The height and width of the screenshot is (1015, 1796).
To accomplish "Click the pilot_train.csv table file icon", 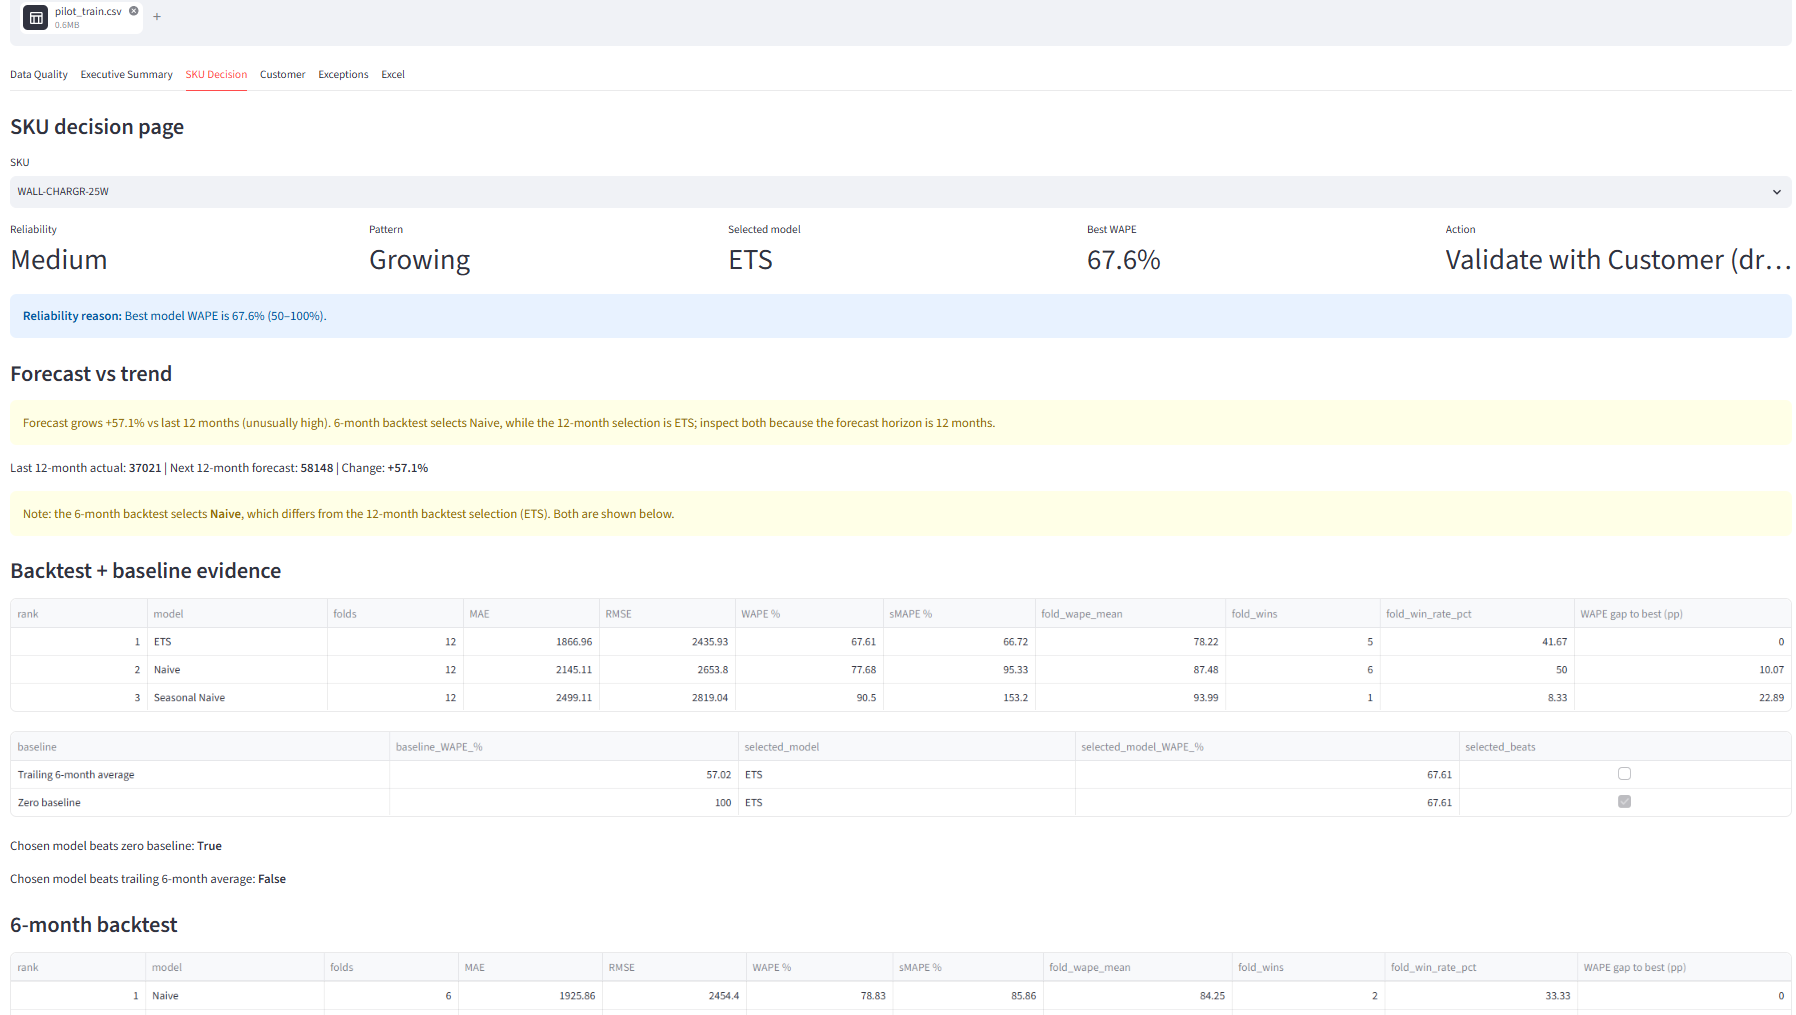I will click(36, 17).
